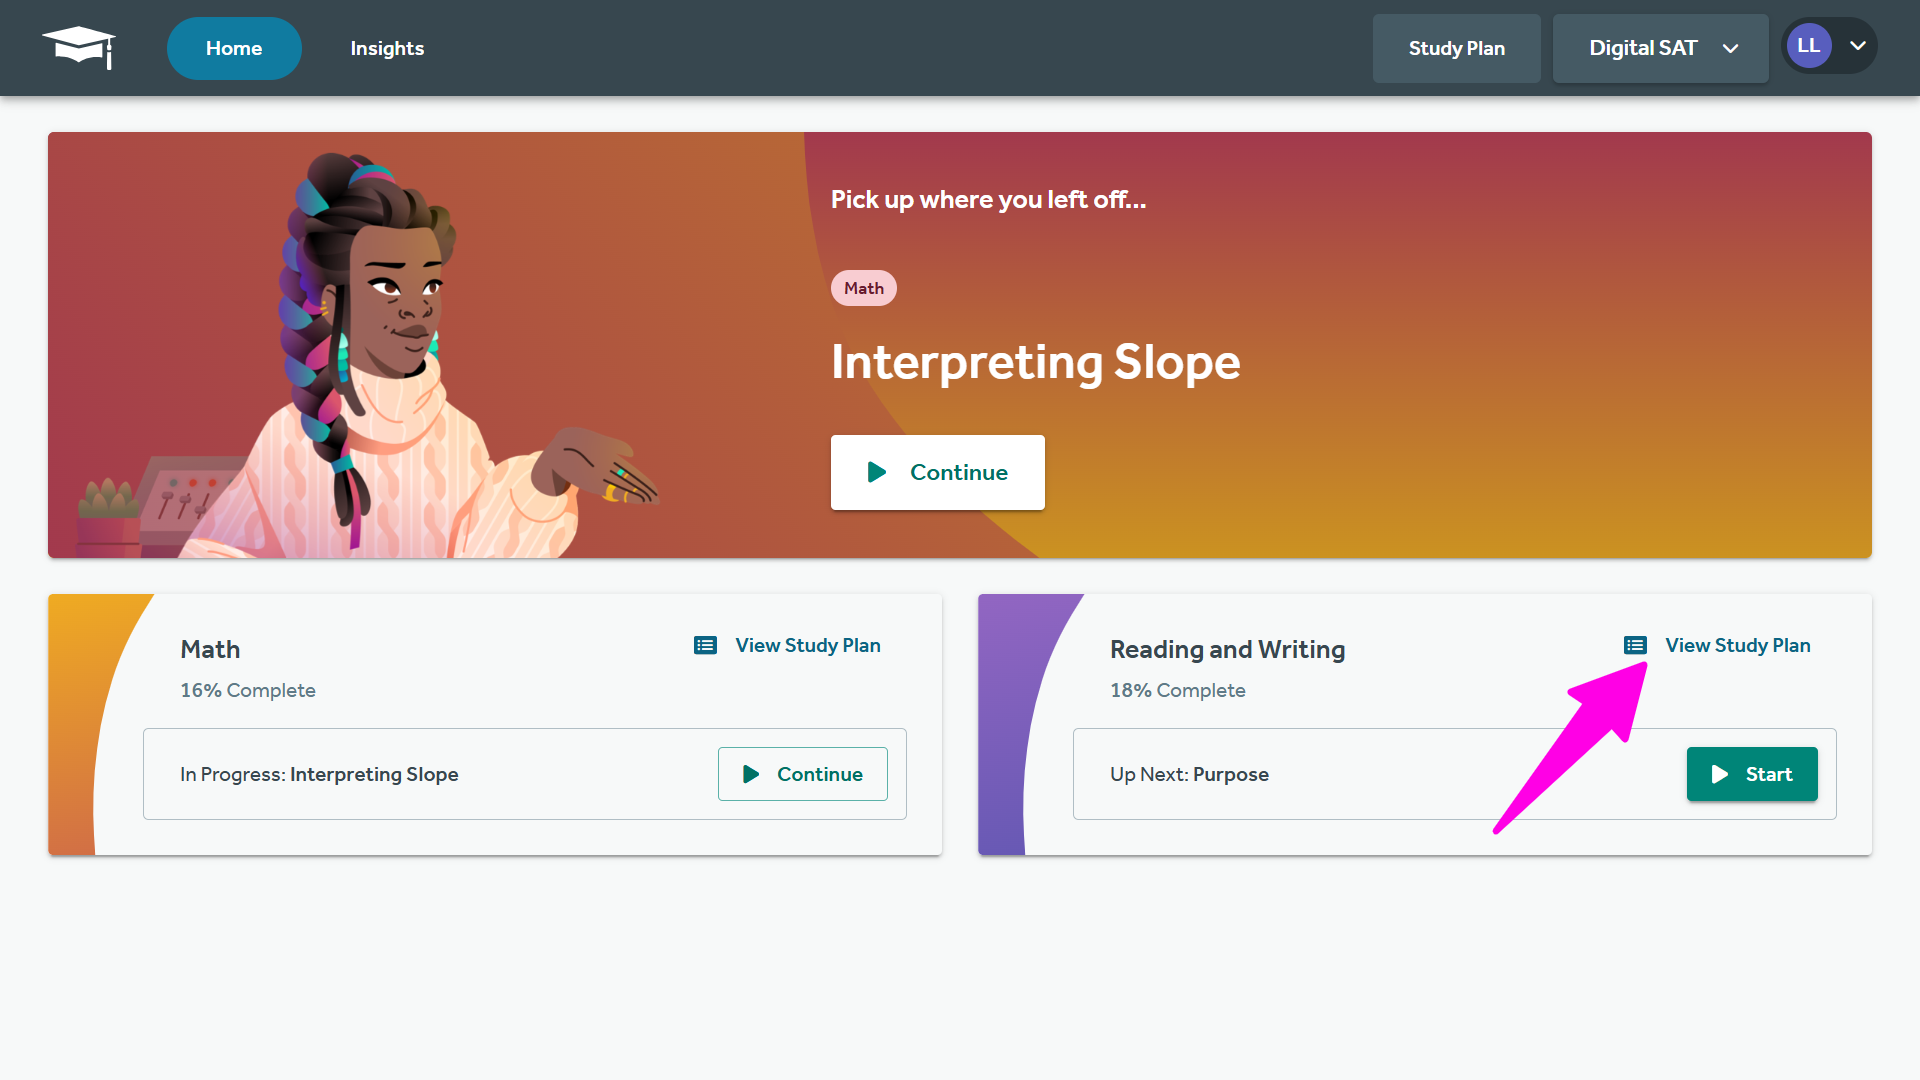Click the graduation cap logo

79,47
